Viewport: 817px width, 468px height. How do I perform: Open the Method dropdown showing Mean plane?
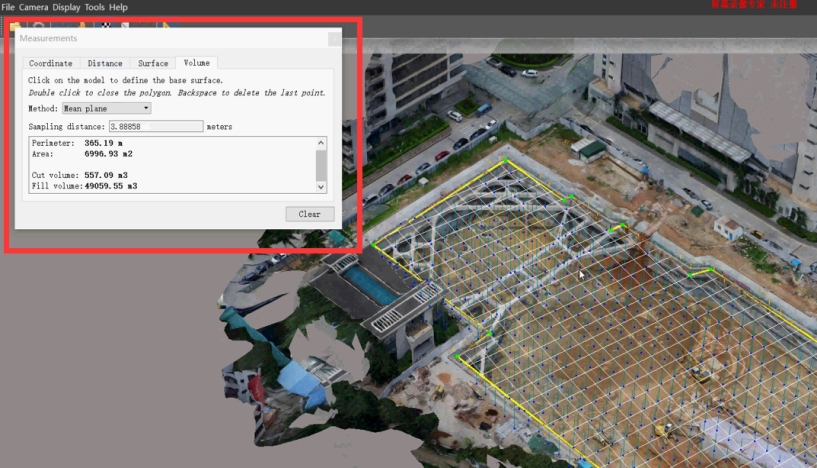(107, 108)
